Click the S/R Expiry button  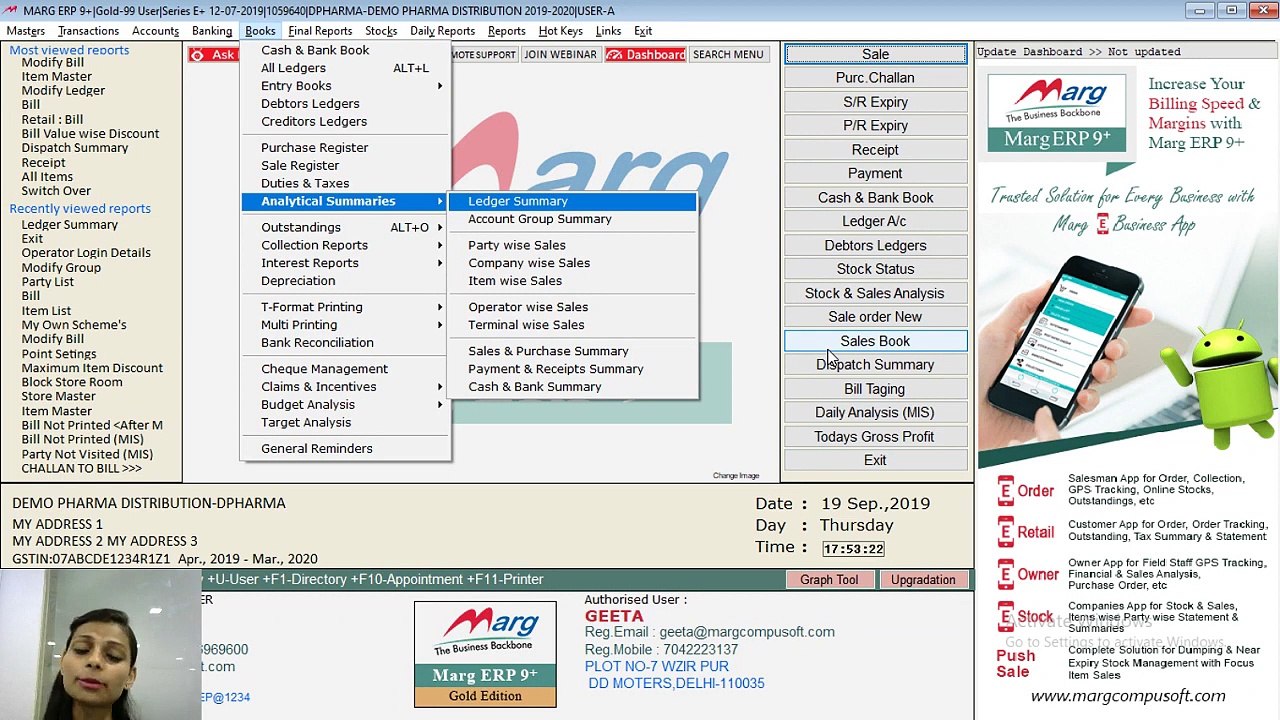[x=875, y=102]
